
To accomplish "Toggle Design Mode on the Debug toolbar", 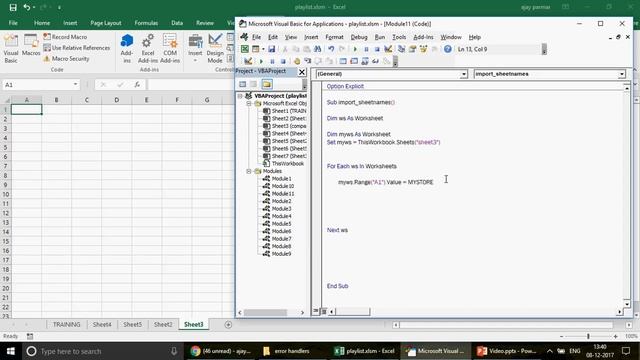I will [248, 61].
